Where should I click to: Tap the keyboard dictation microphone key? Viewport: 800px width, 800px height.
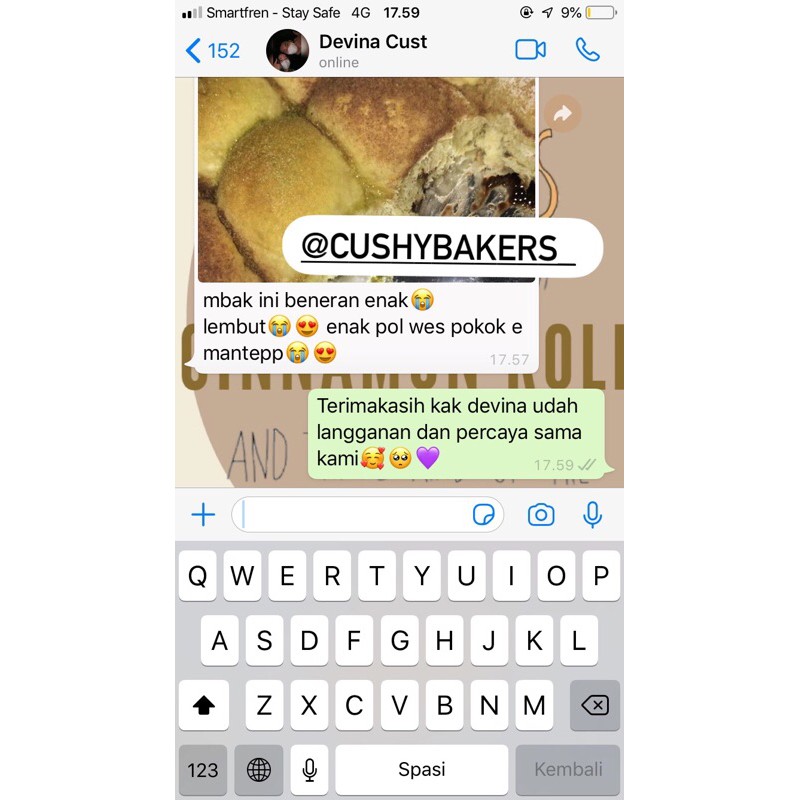[309, 769]
